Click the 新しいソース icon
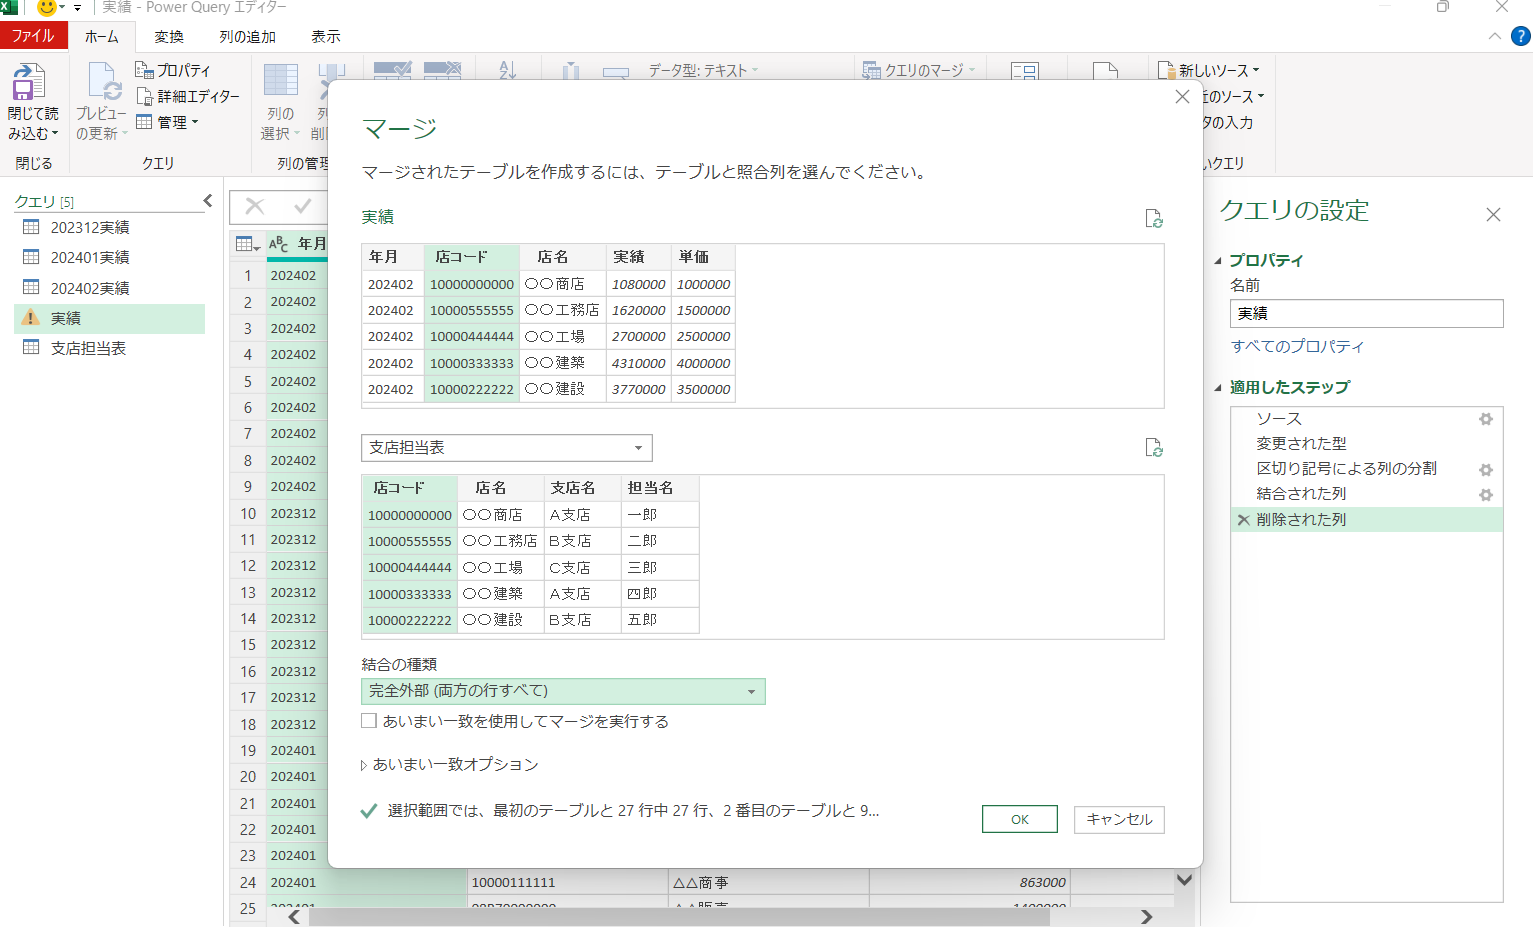 click(x=1163, y=71)
